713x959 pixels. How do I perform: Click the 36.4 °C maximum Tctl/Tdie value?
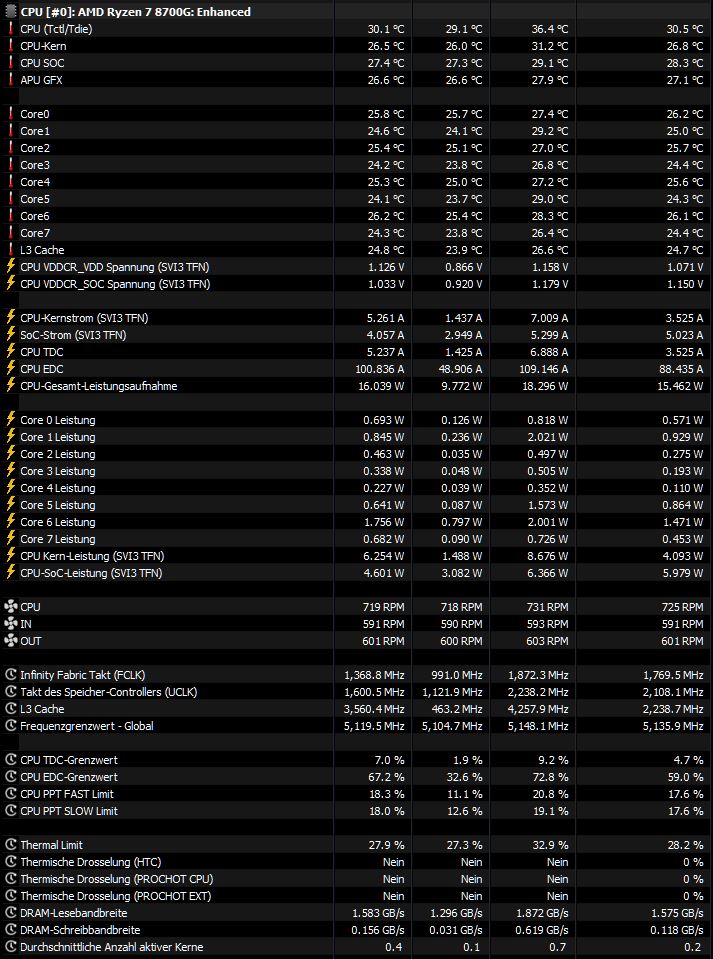pyautogui.click(x=550, y=29)
